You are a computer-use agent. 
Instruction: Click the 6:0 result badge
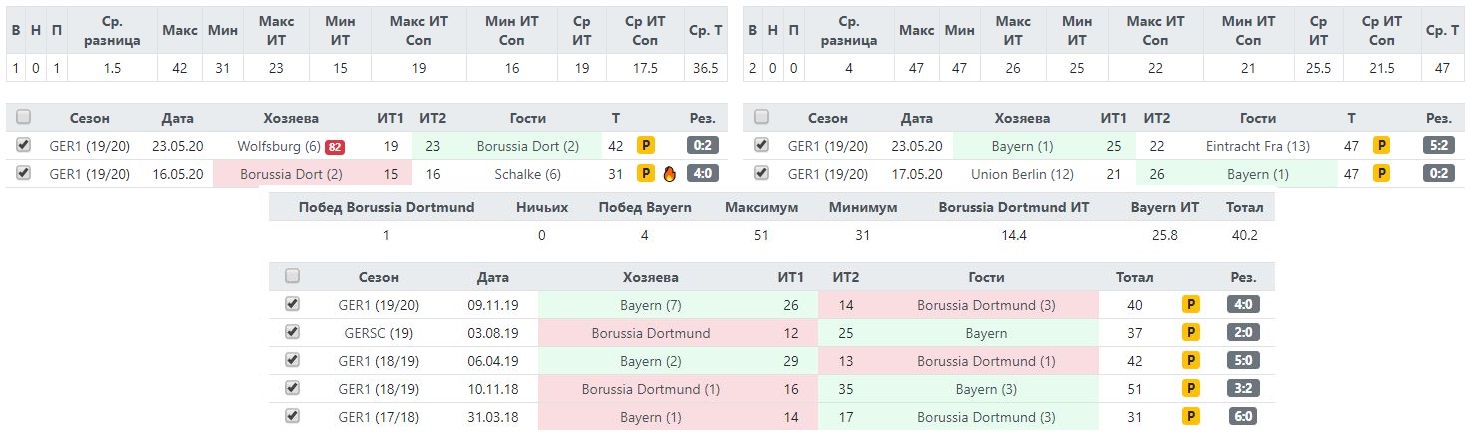pos(1242,417)
